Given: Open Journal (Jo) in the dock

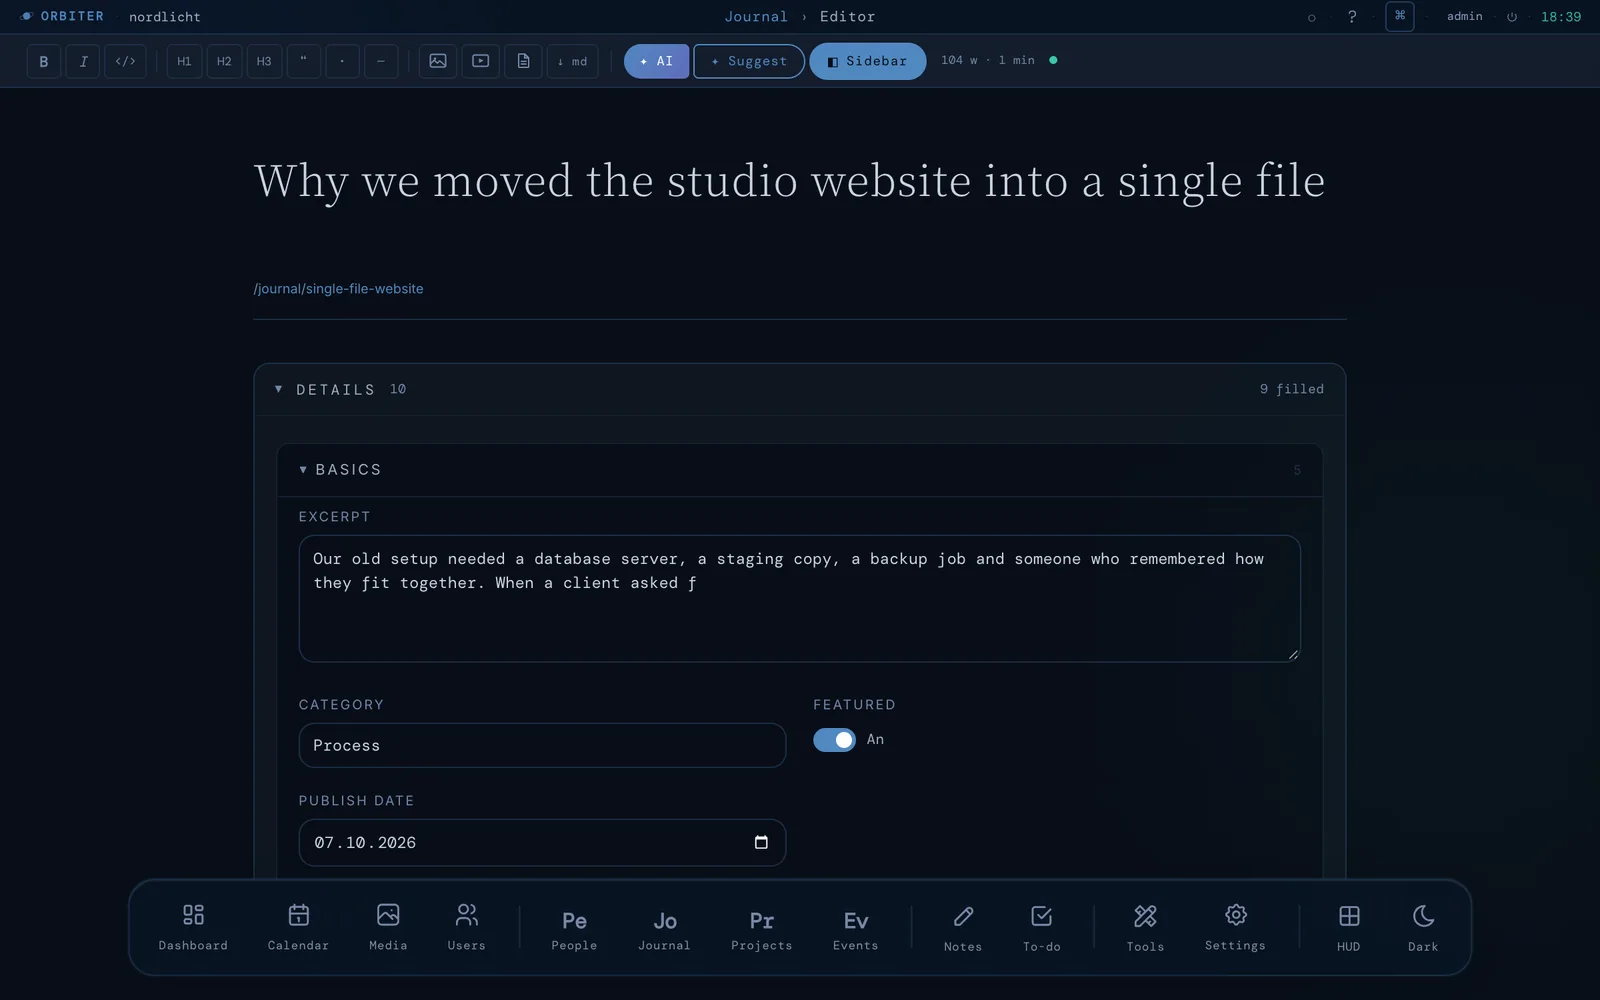Looking at the screenshot, I should [664, 929].
